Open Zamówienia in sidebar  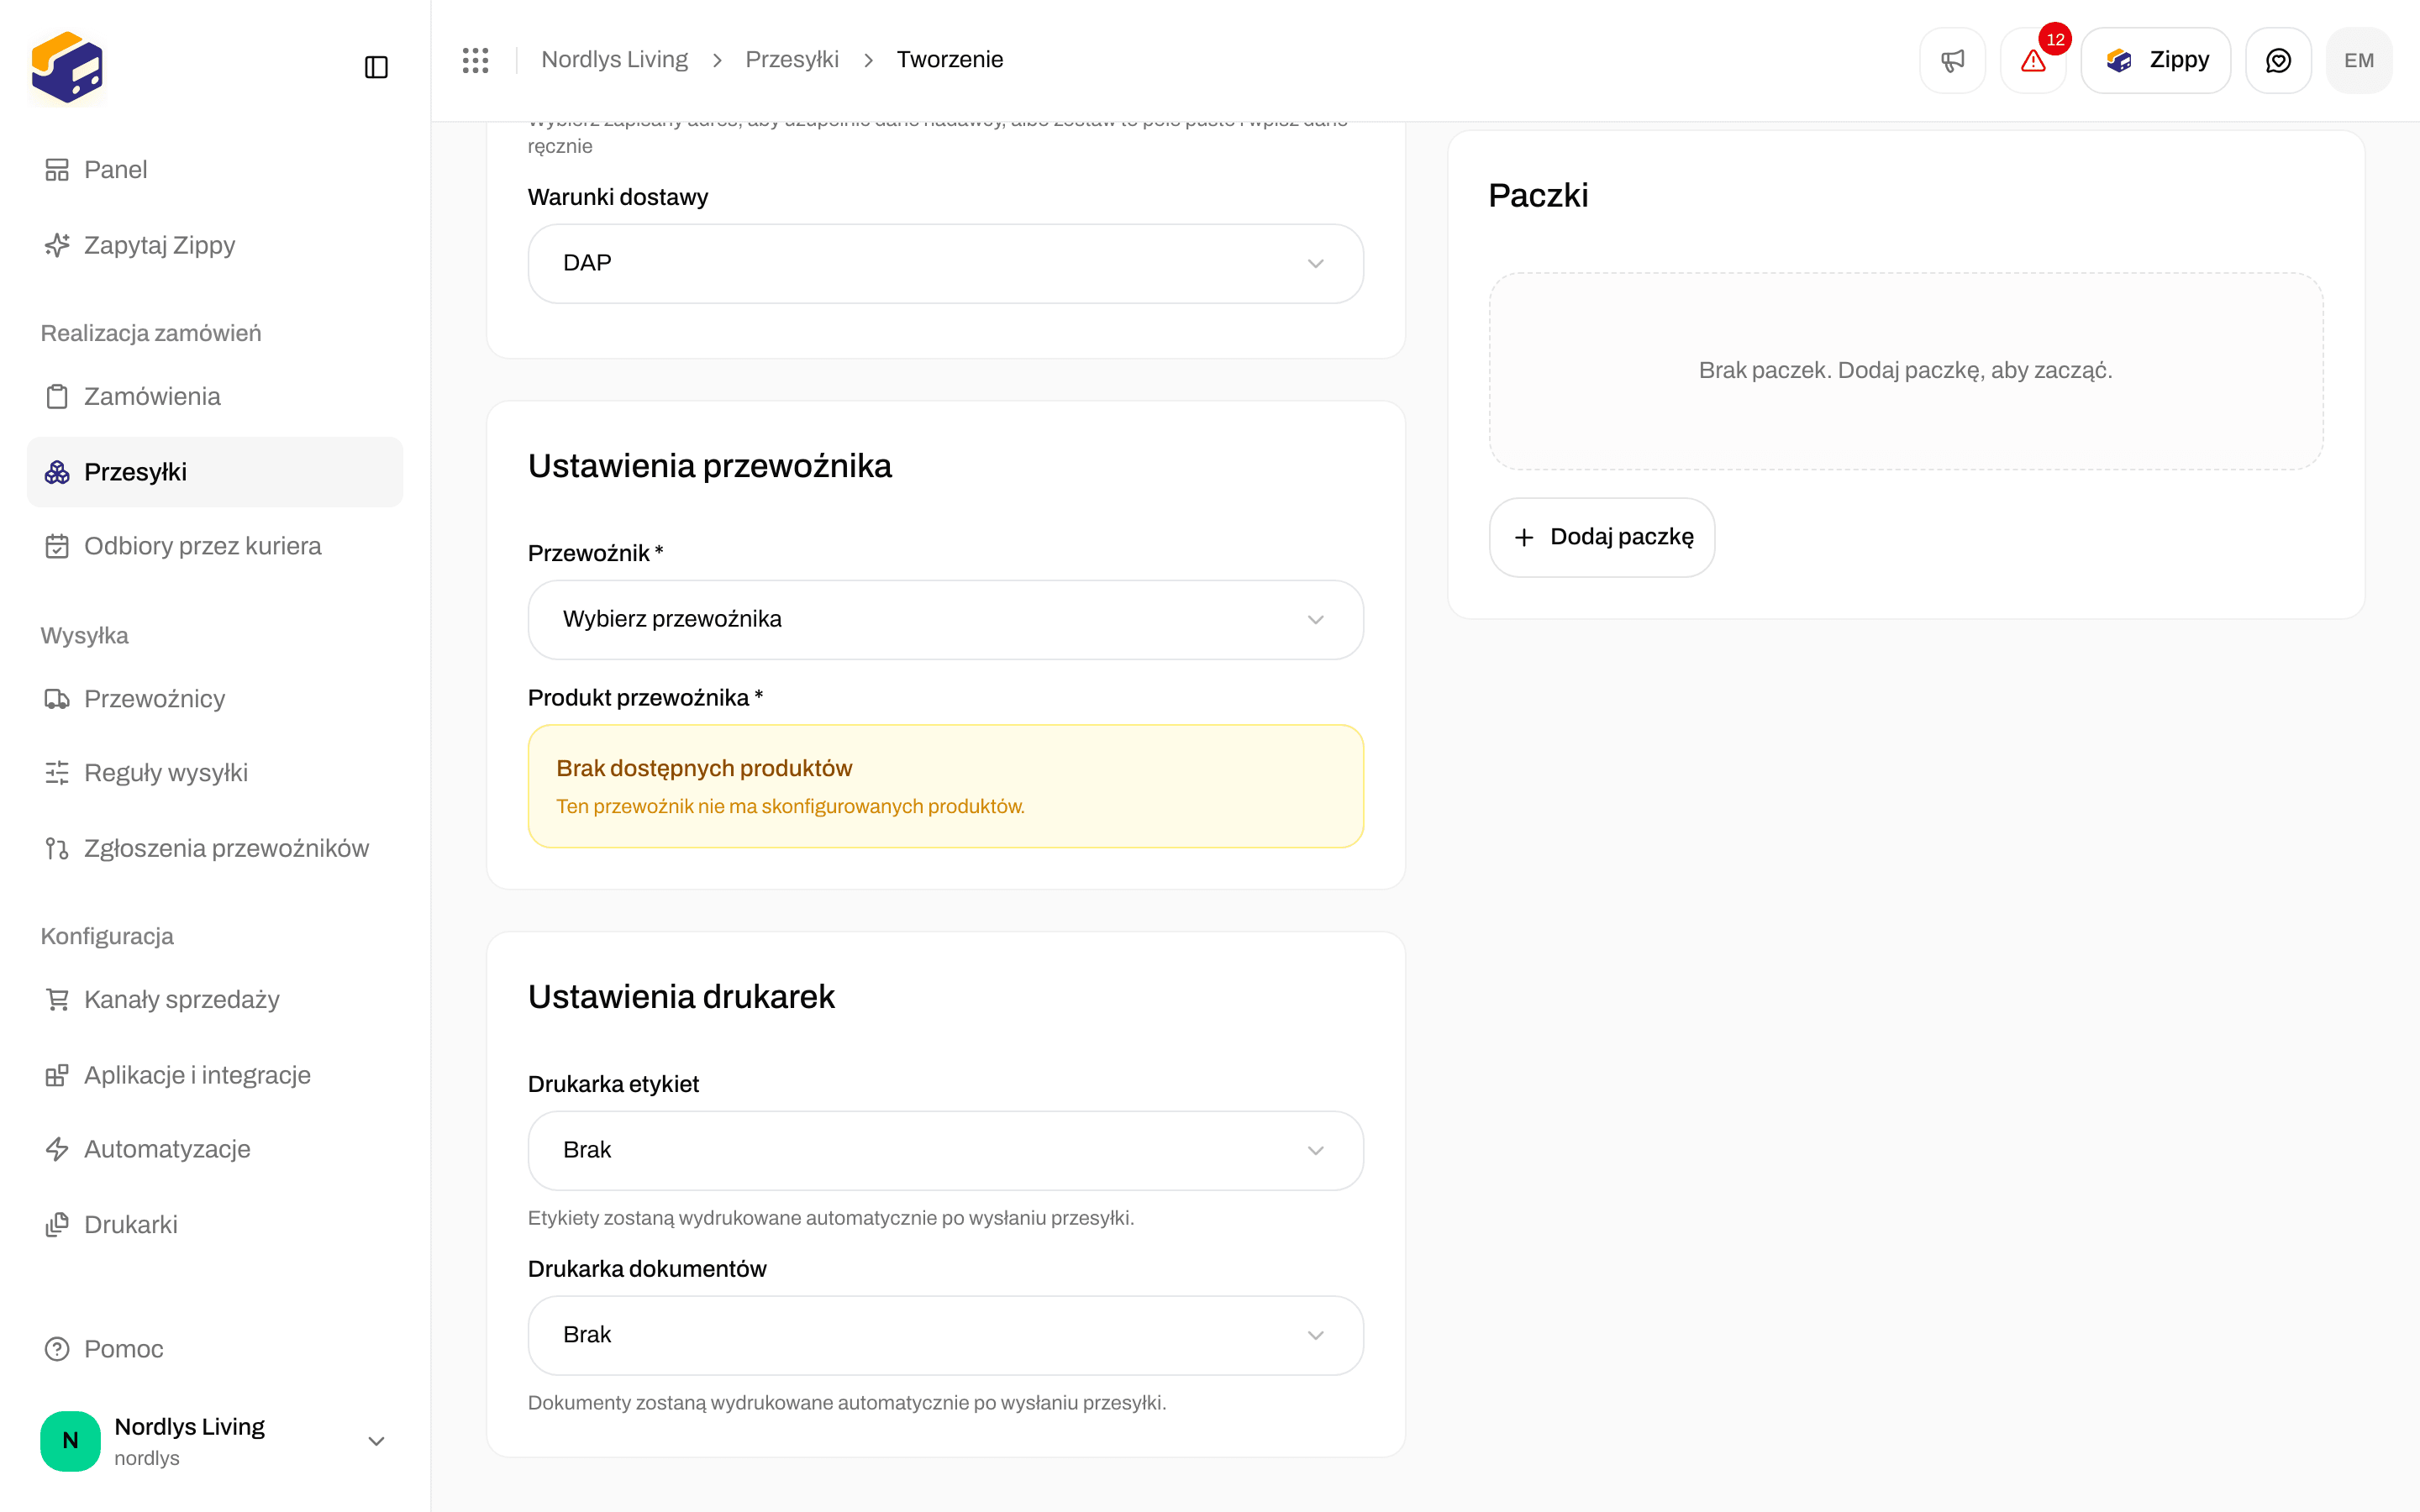coord(215,397)
